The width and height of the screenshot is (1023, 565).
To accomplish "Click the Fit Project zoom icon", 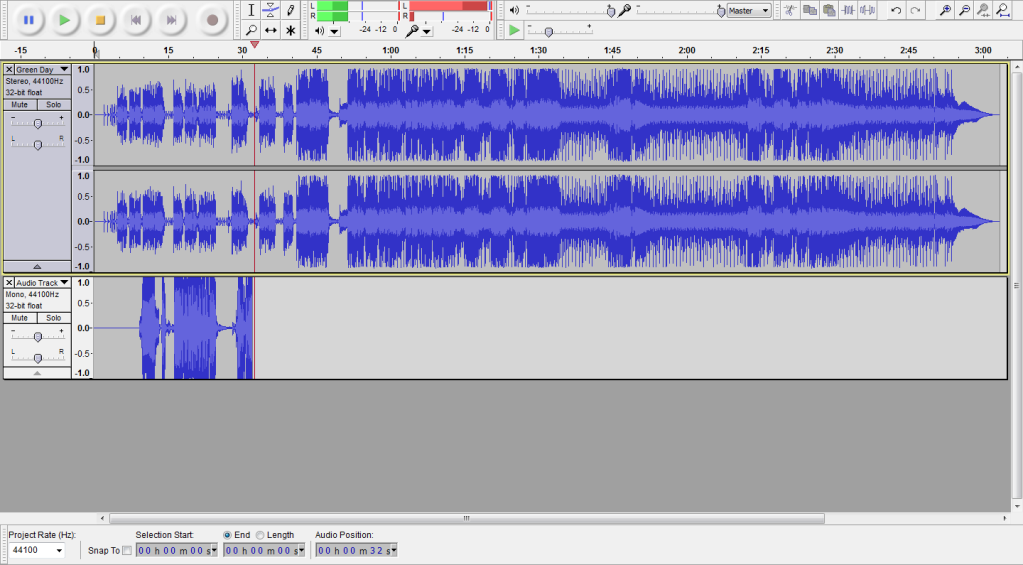I will pos(1002,10).
